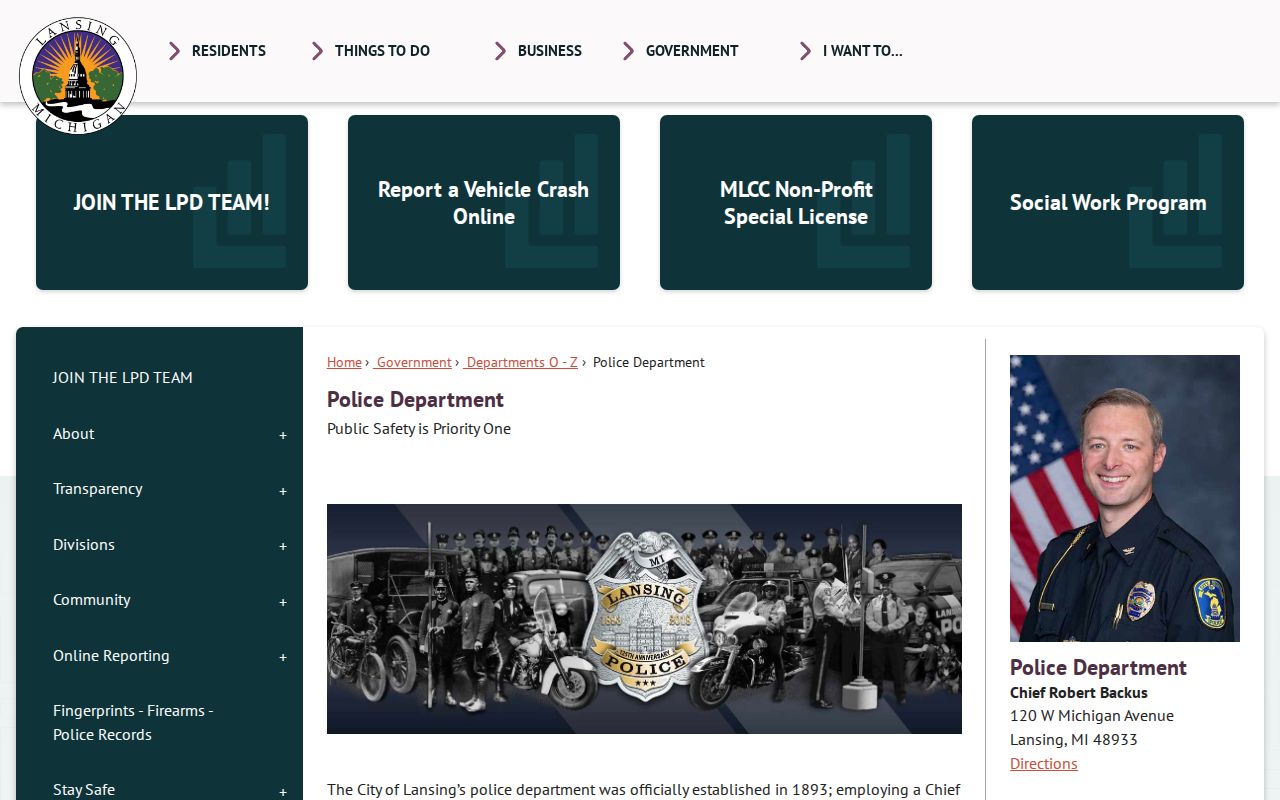Open the Online Reporting sidebar link
The width and height of the screenshot is (1280, 800).
tap(111, 656)
